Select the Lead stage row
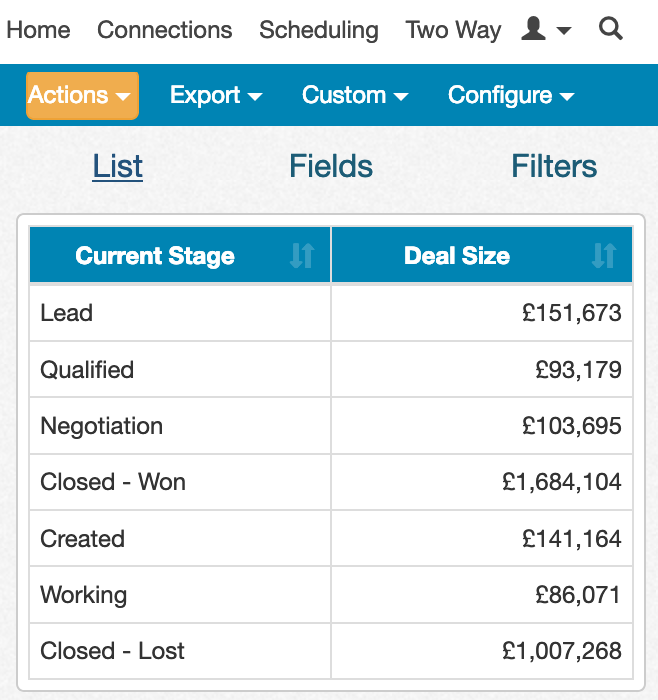The image size is (658, 700). [331, 312]
